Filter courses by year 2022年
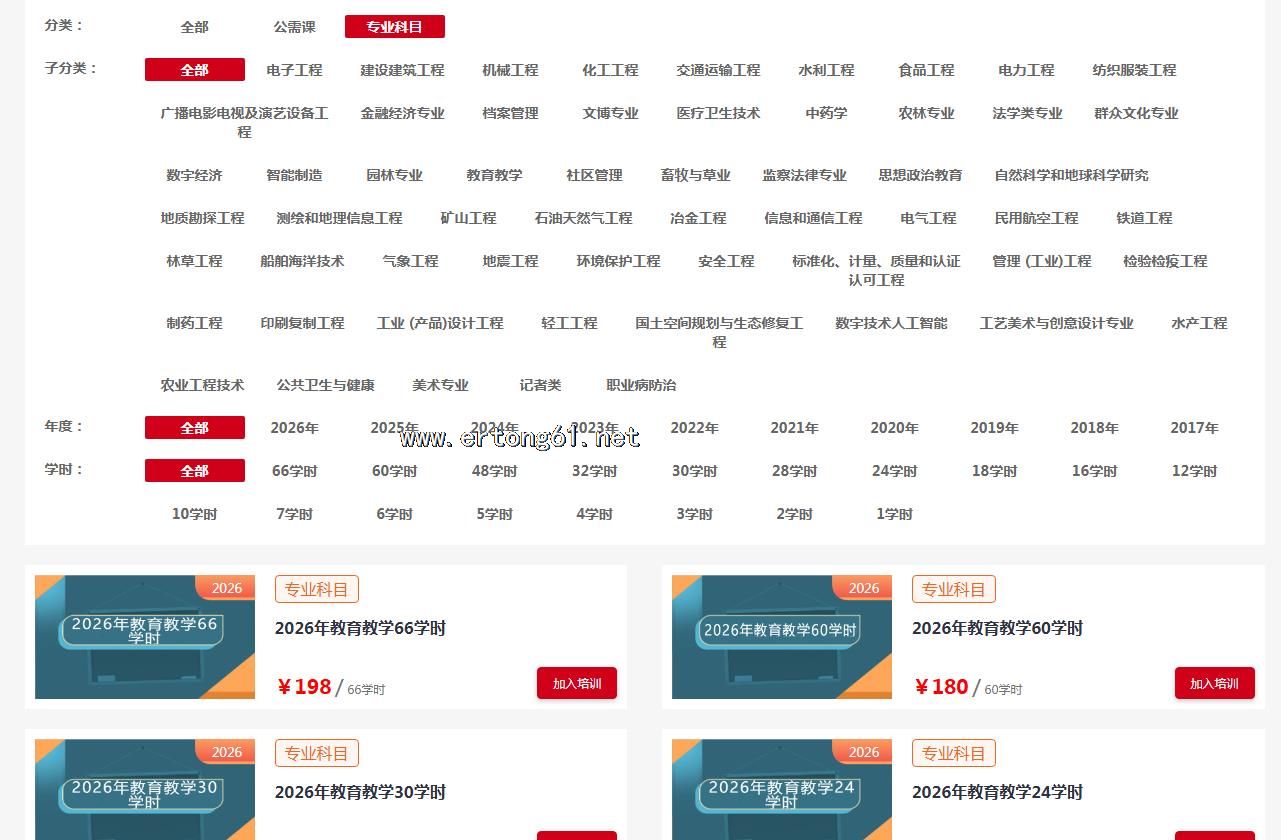This screenshot has width=1281, height=840. click(694, 428)
